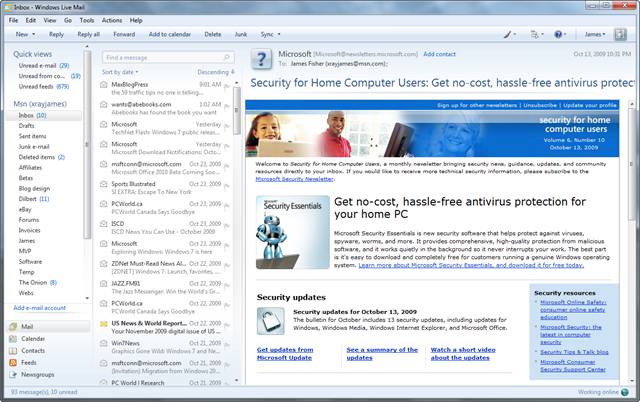Click the Newsgroups icon
Image resolution: width=640 pixels, height=402 pixels.
pyautogui.click(x=13, y=374)
